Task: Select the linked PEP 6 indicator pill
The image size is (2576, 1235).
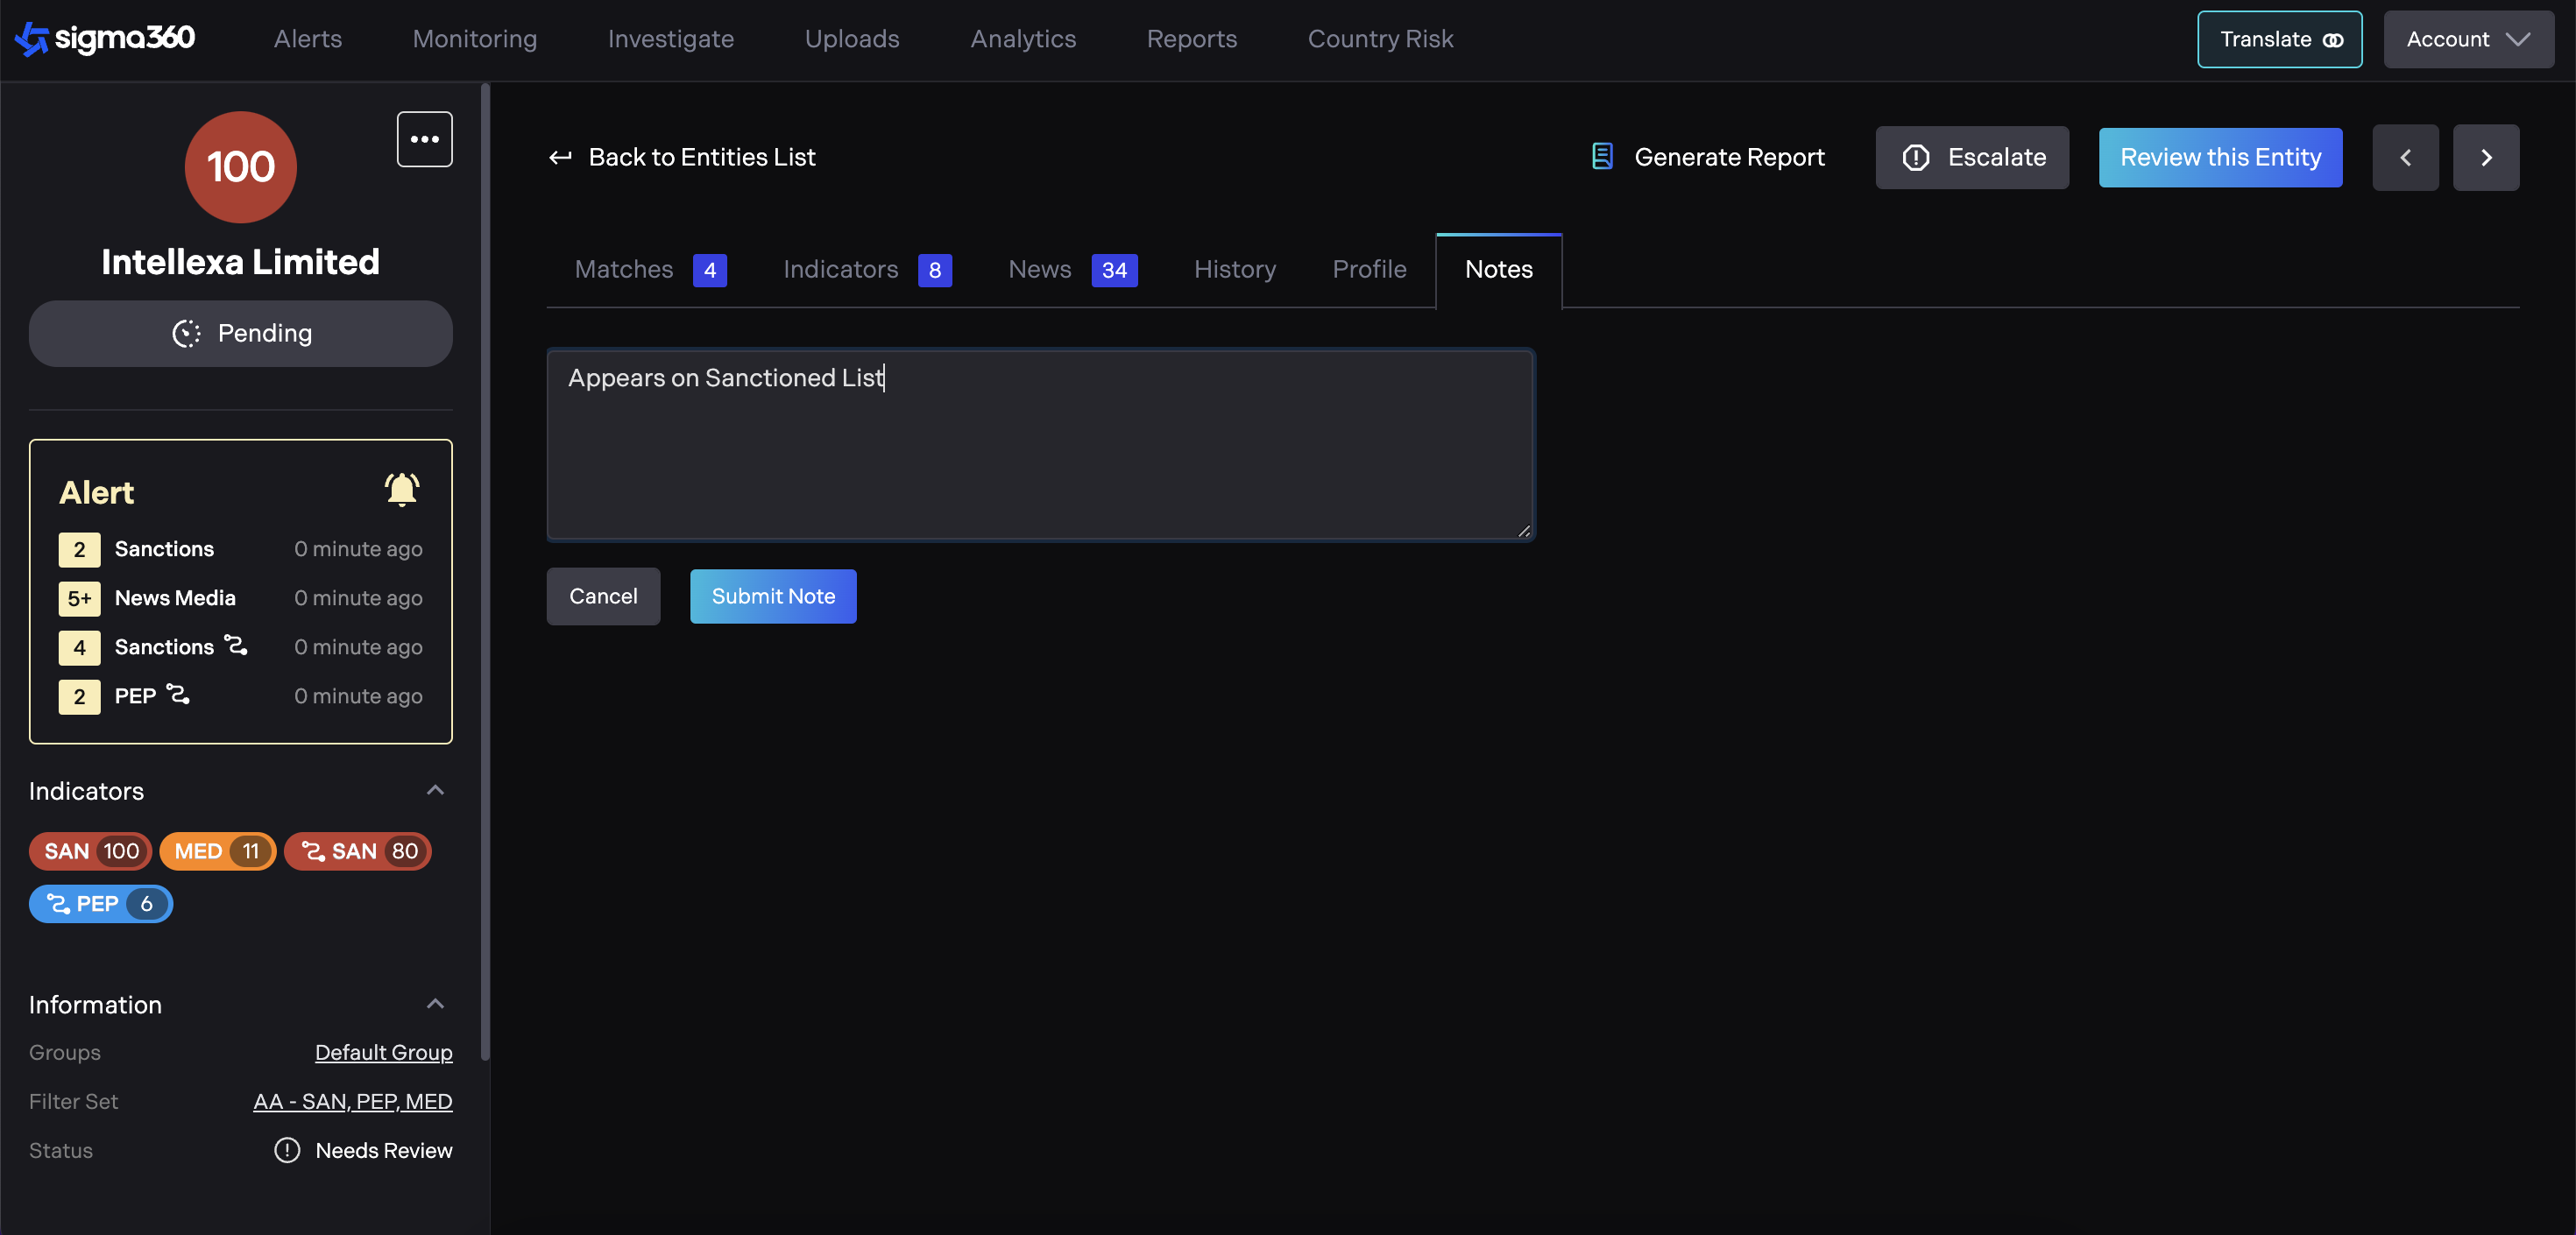Action: (100, 904)
